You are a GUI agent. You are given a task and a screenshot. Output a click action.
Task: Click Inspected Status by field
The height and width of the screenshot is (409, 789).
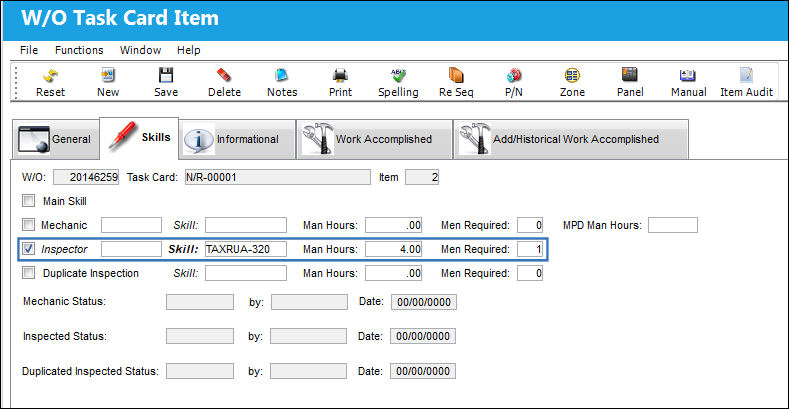pos(308,336)
